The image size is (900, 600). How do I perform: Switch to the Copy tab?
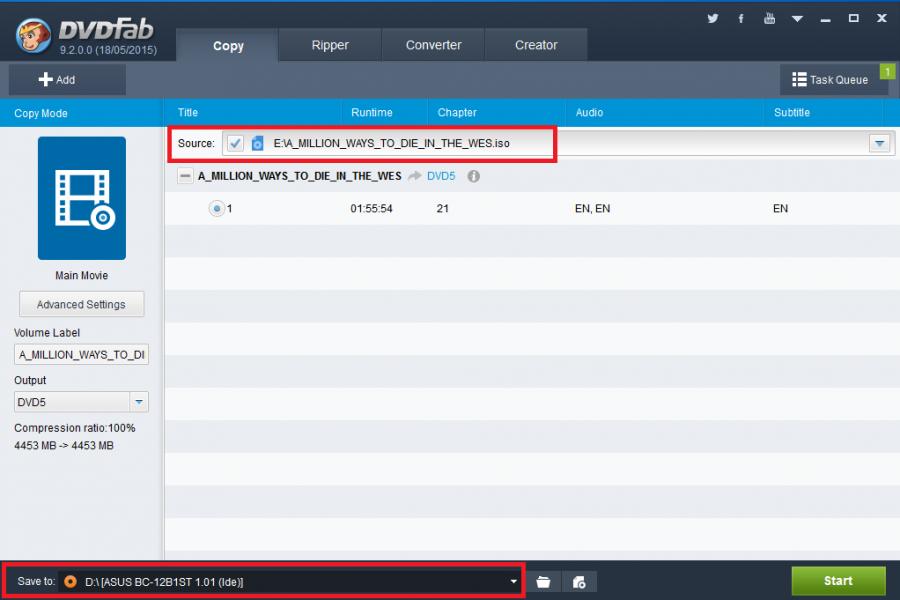click(x=228, y=45)
